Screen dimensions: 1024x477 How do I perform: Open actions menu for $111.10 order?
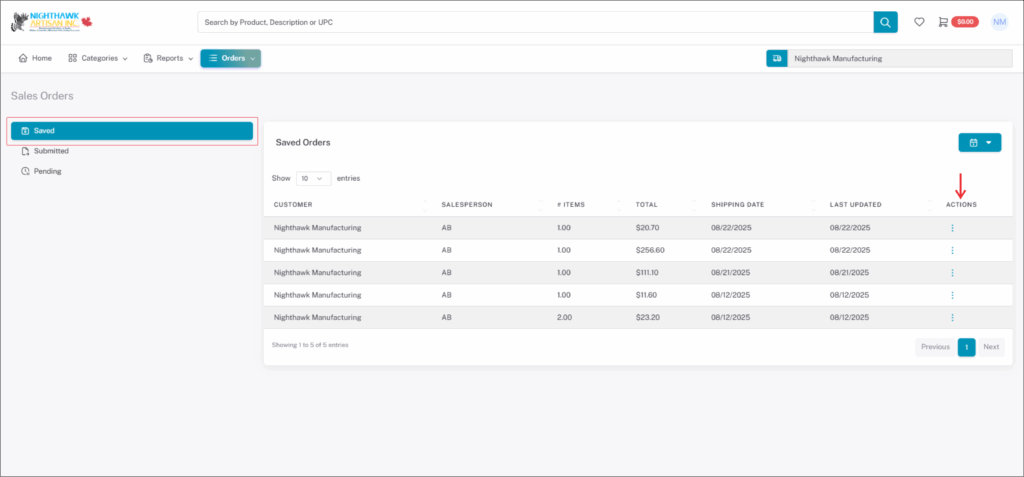pyautogui.click(x=952, y=273)
